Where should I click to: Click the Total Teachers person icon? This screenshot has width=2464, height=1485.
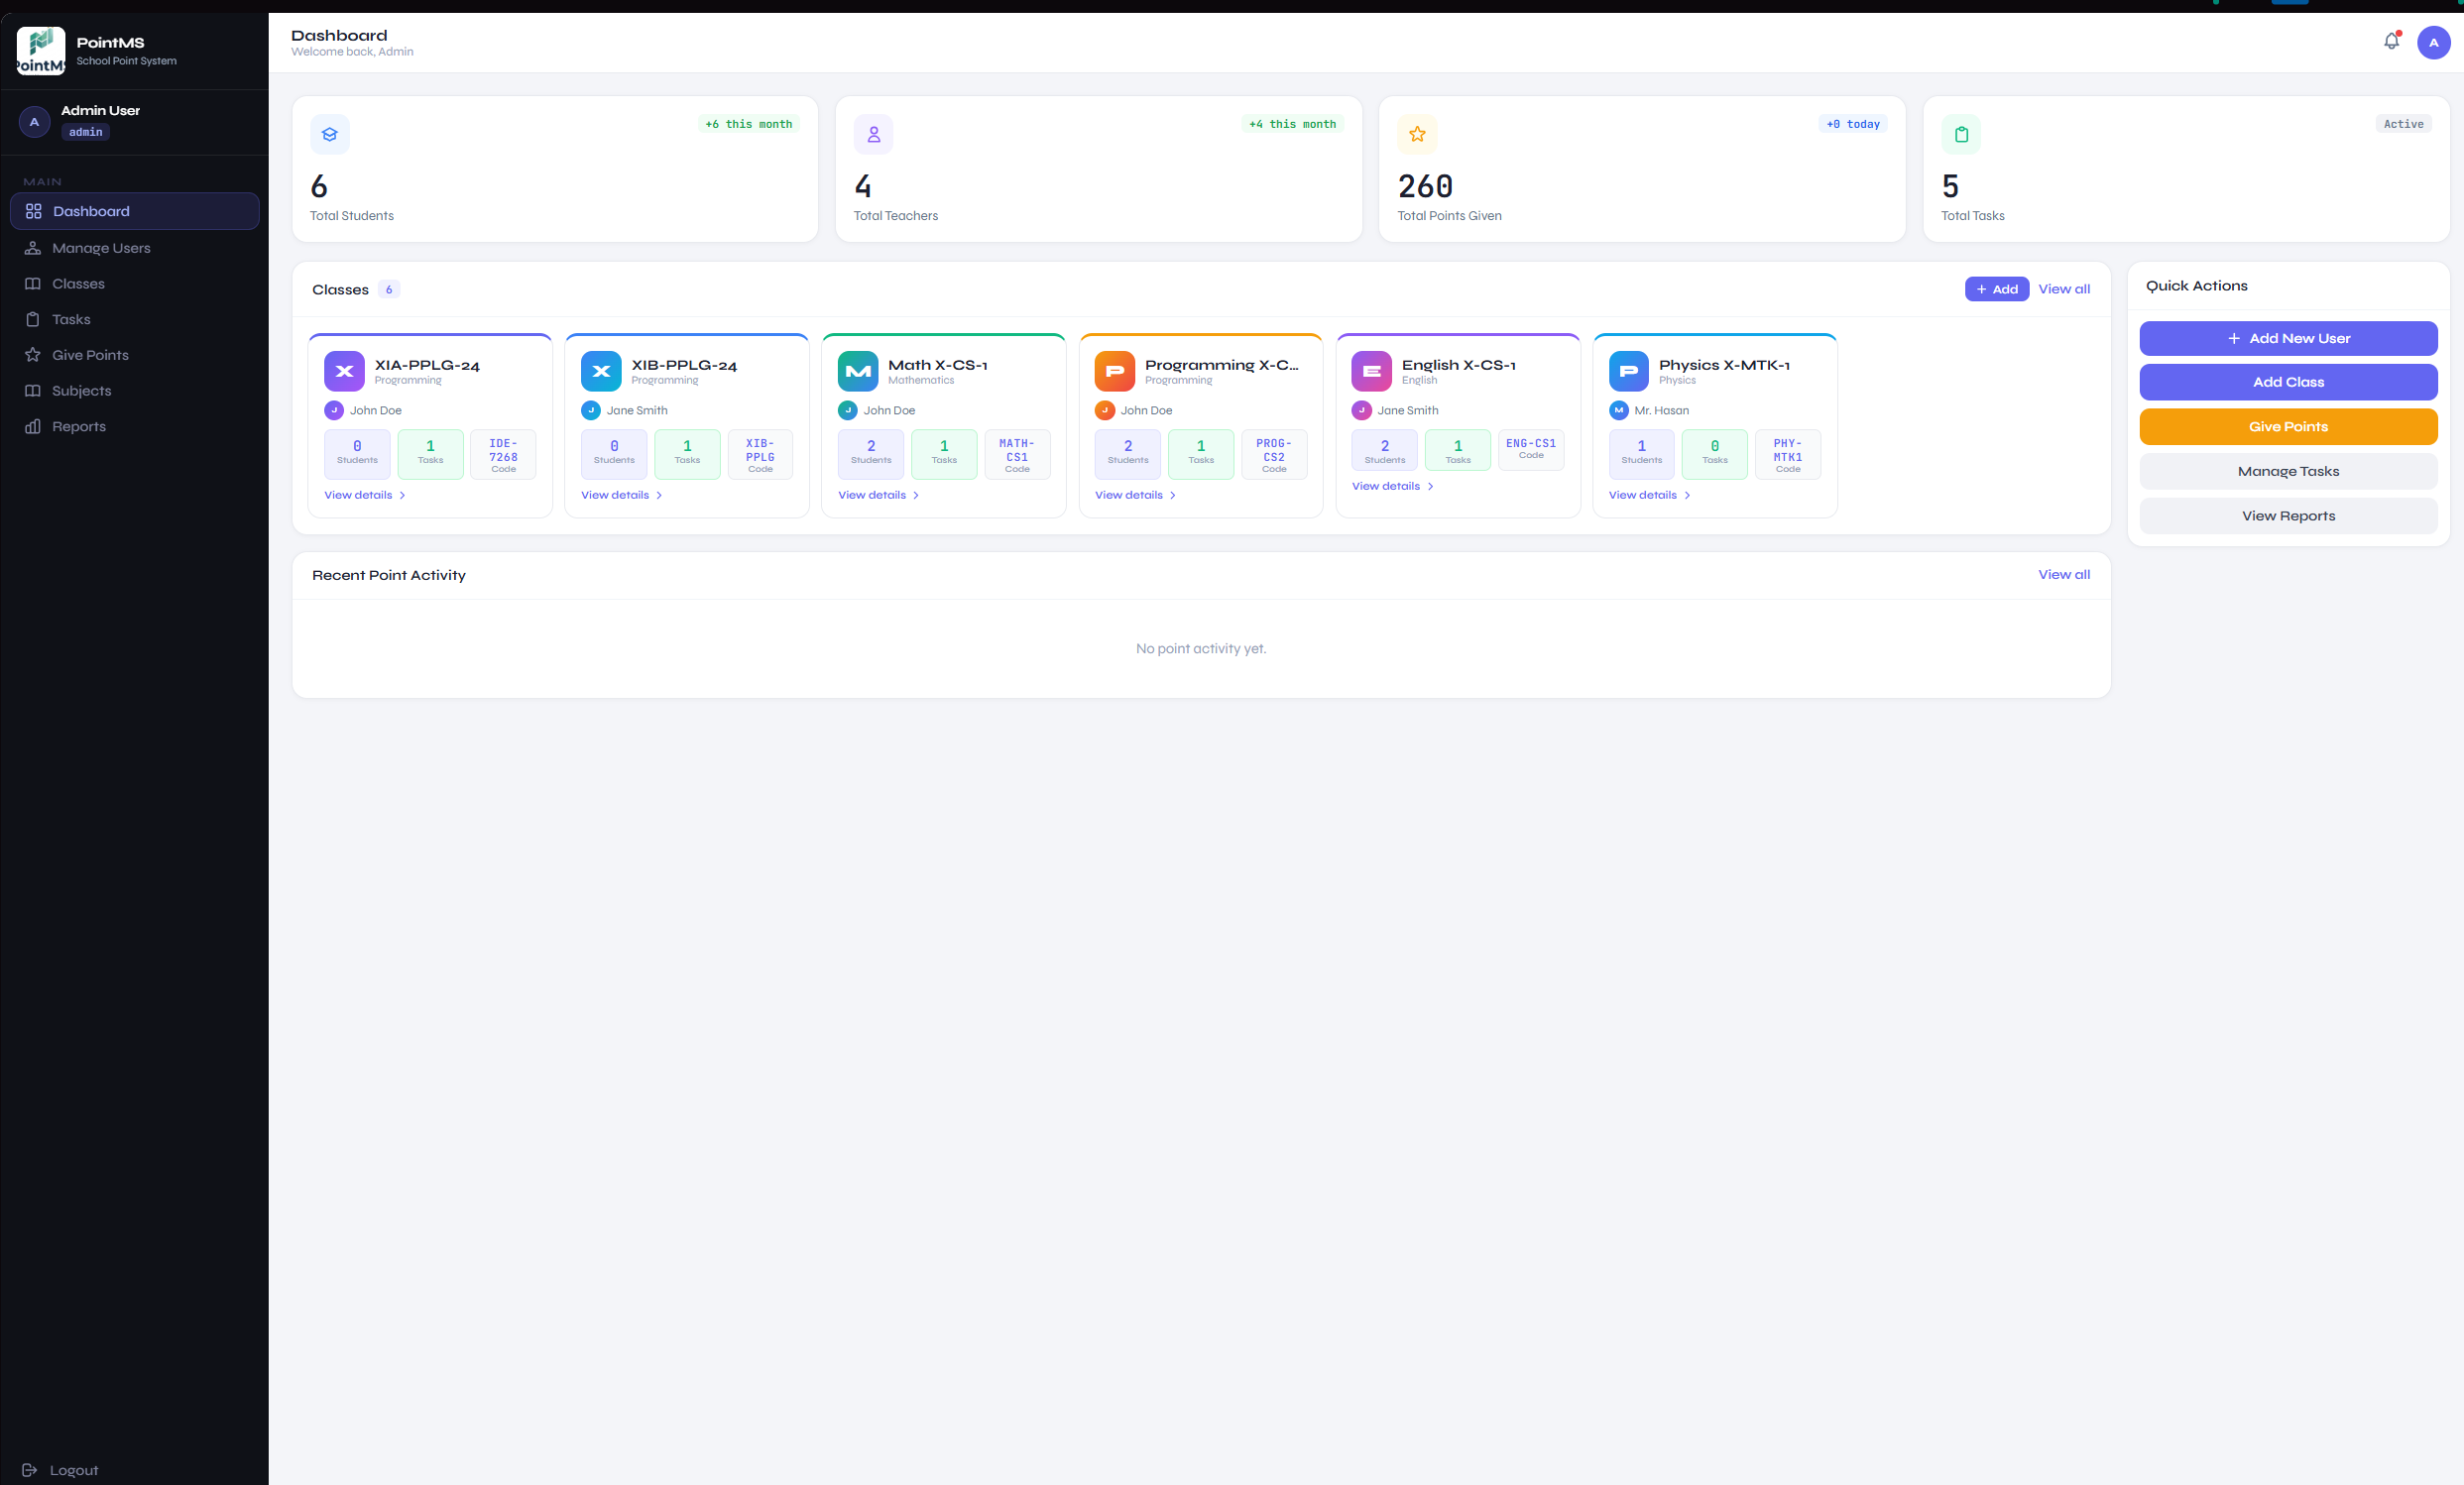[x=874, y=134]
